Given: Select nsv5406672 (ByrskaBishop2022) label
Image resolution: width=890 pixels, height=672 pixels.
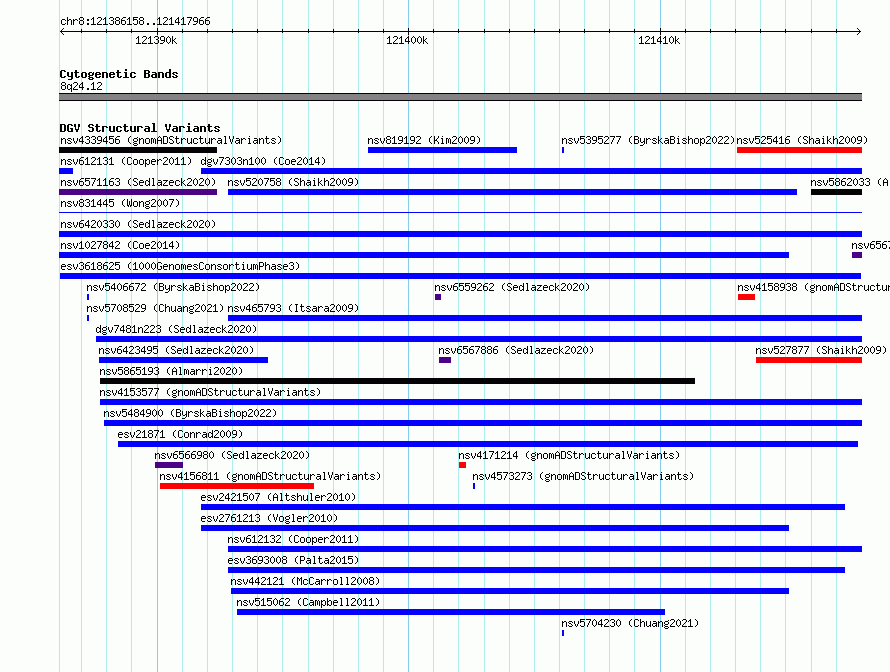Looking at the screenshot, I should click(173, 287).
